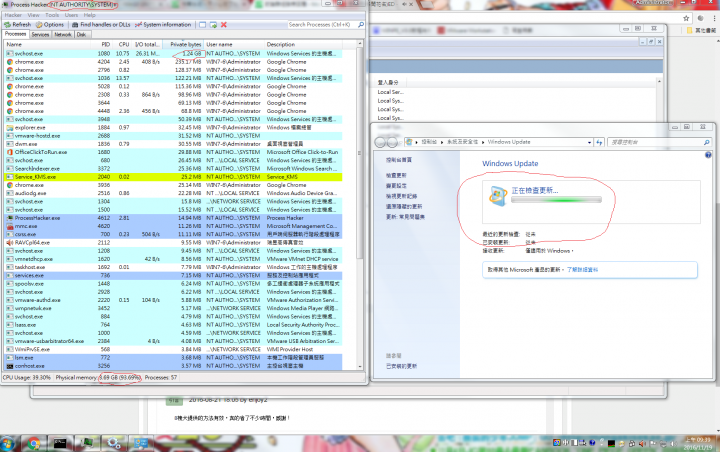The width and height of the screenshot is (720, 452).
Task: Switch to the Network tab
Action: click(62, 34)
